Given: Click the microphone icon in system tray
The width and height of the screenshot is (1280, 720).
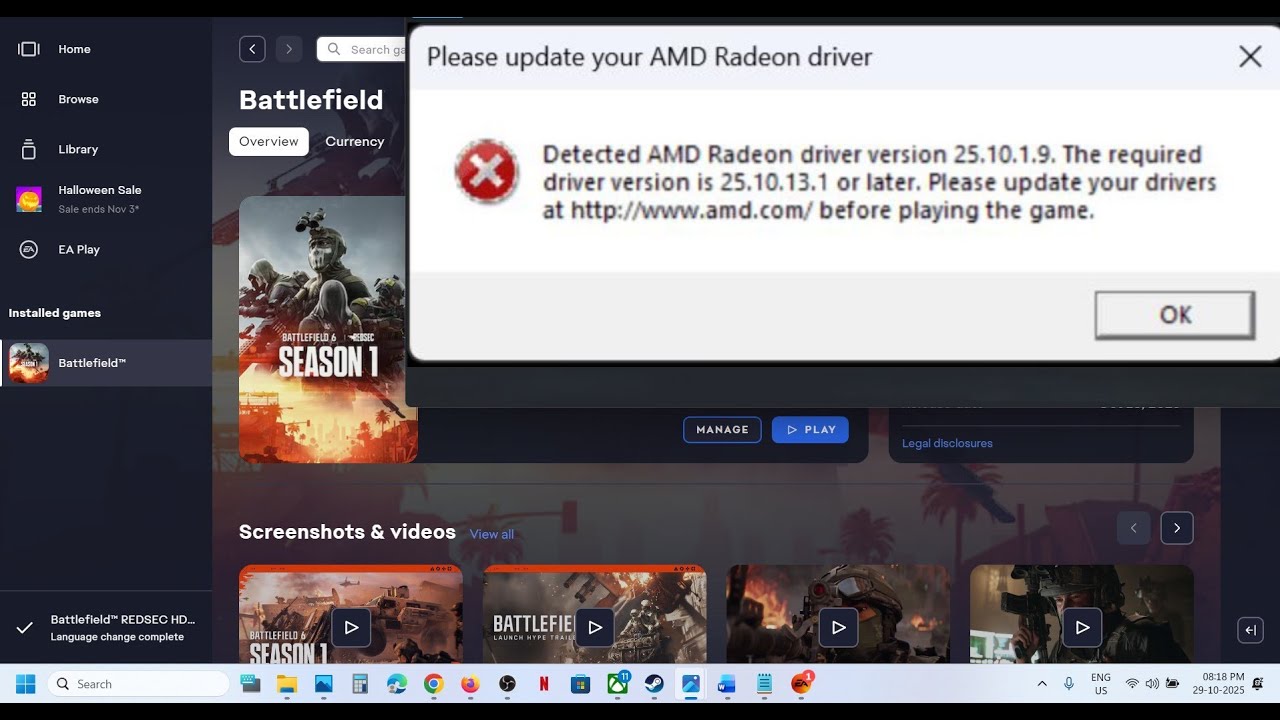Looking at the screenshot, I should pos(1069,684).
